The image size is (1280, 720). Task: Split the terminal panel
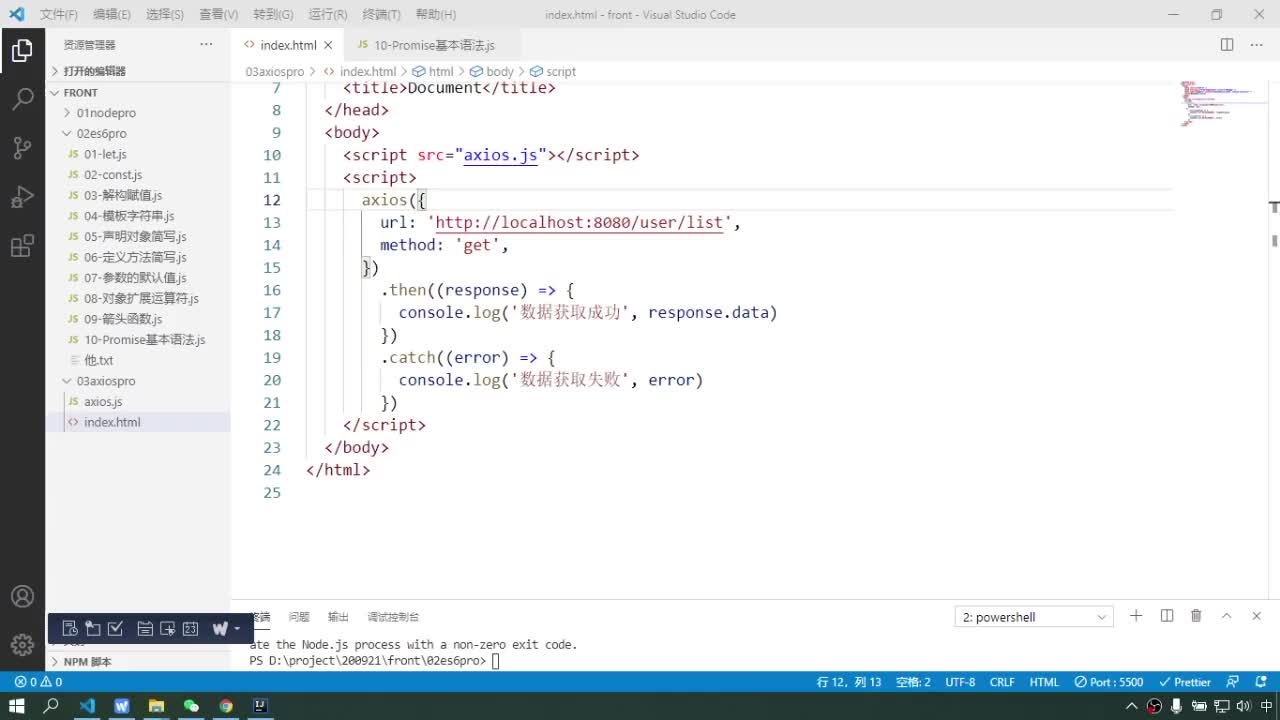point(1166,616)
